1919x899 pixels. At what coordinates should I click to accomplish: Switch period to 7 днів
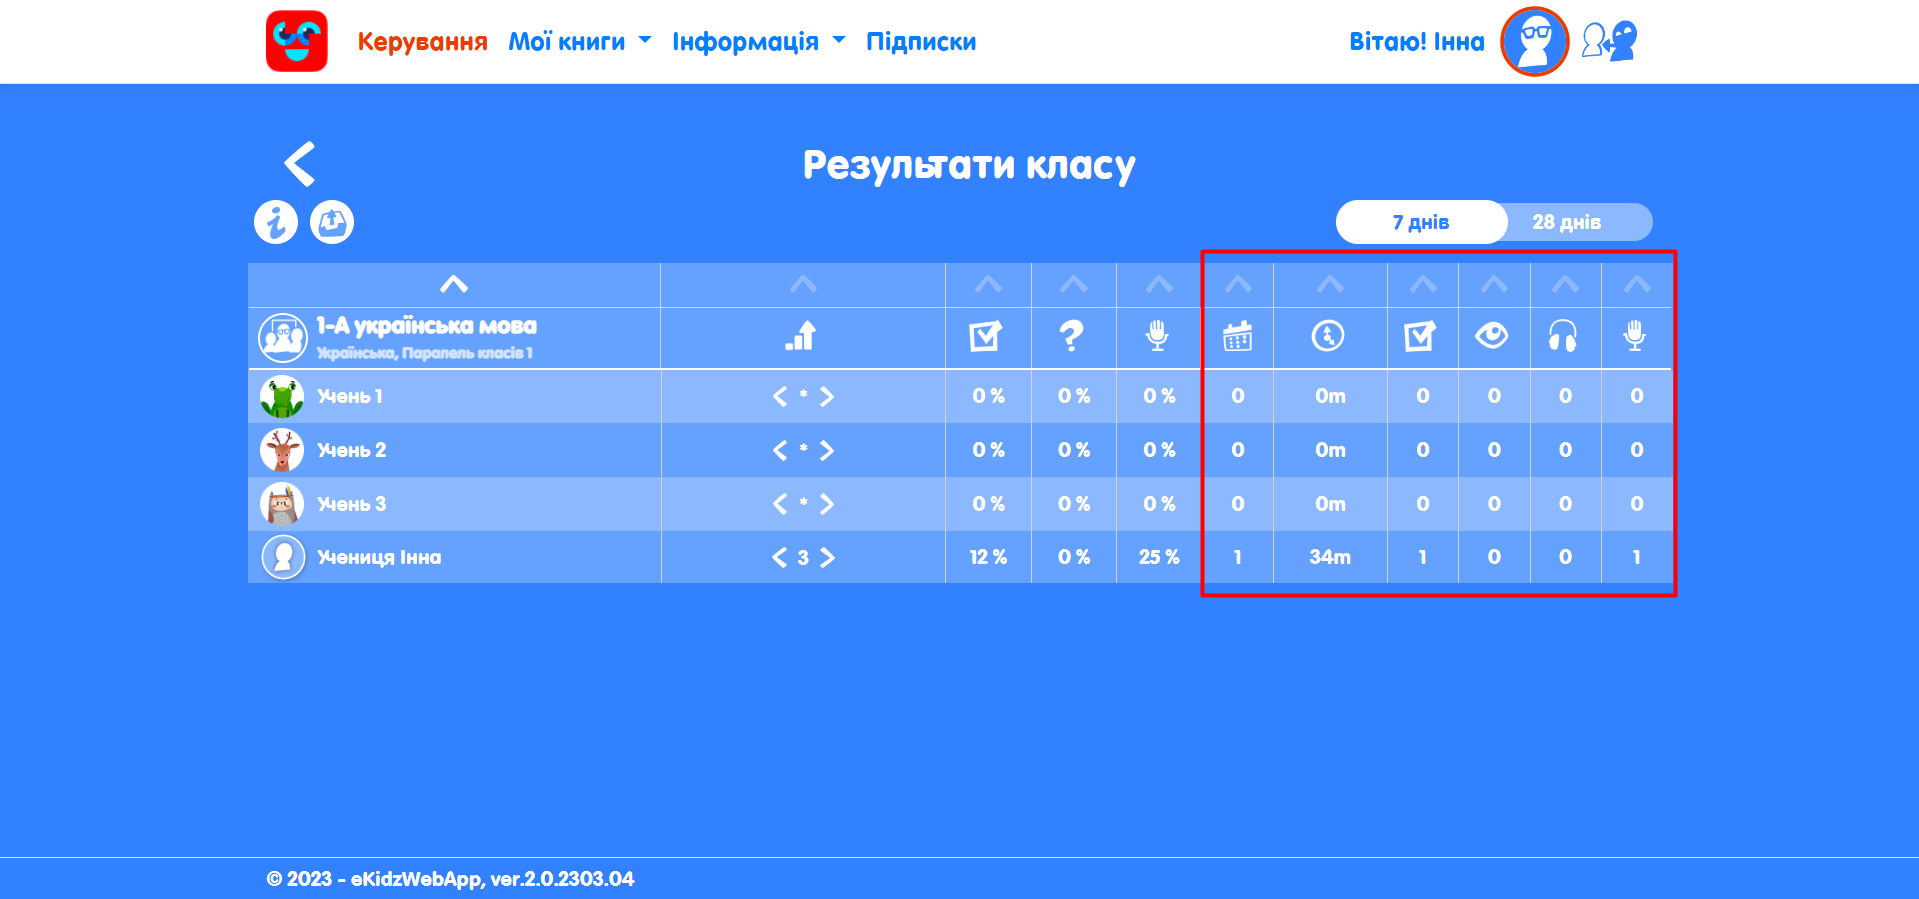tap(1421, 222)
